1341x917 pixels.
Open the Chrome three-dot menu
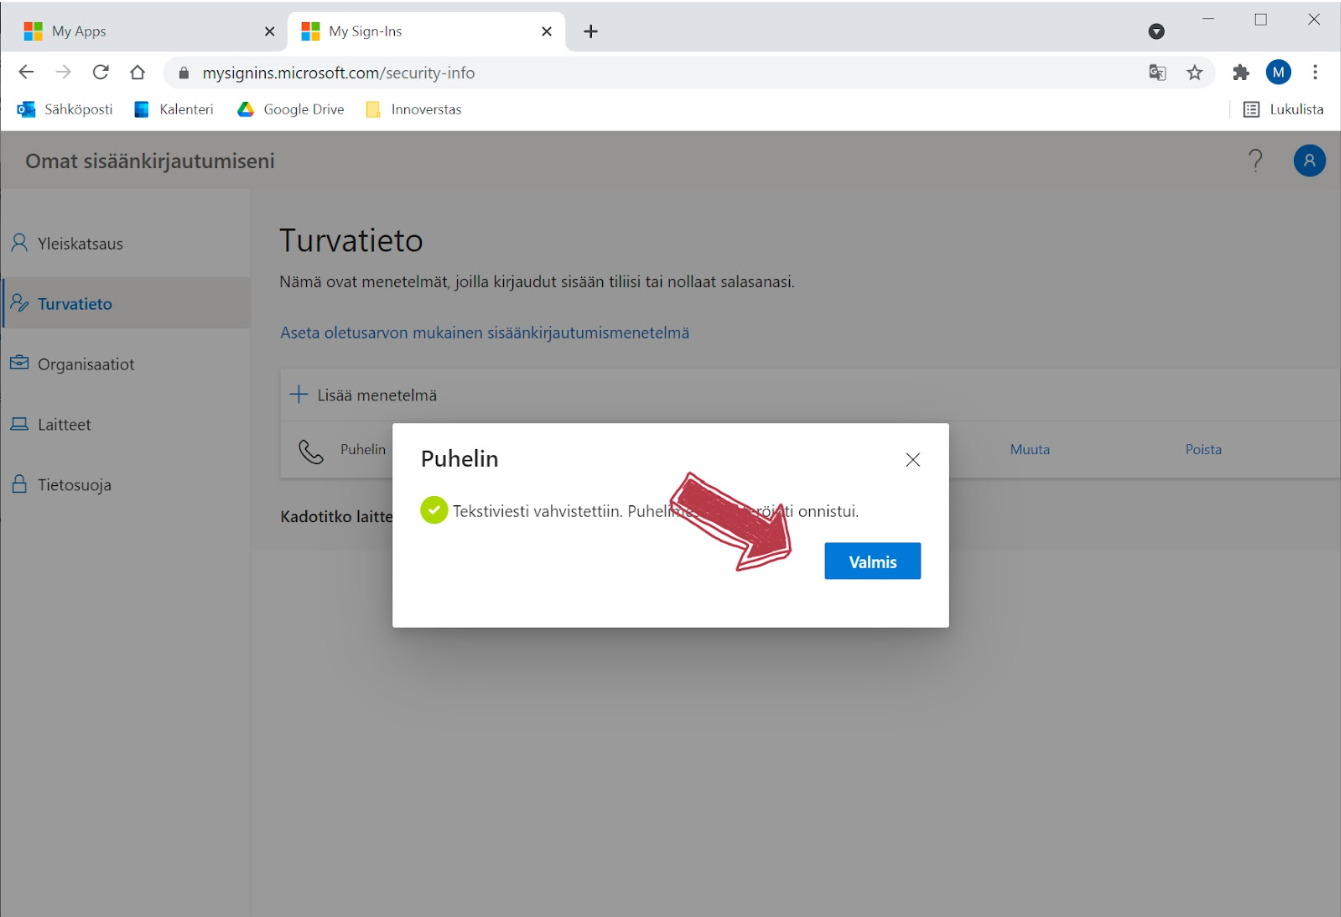coord(1315,72)
